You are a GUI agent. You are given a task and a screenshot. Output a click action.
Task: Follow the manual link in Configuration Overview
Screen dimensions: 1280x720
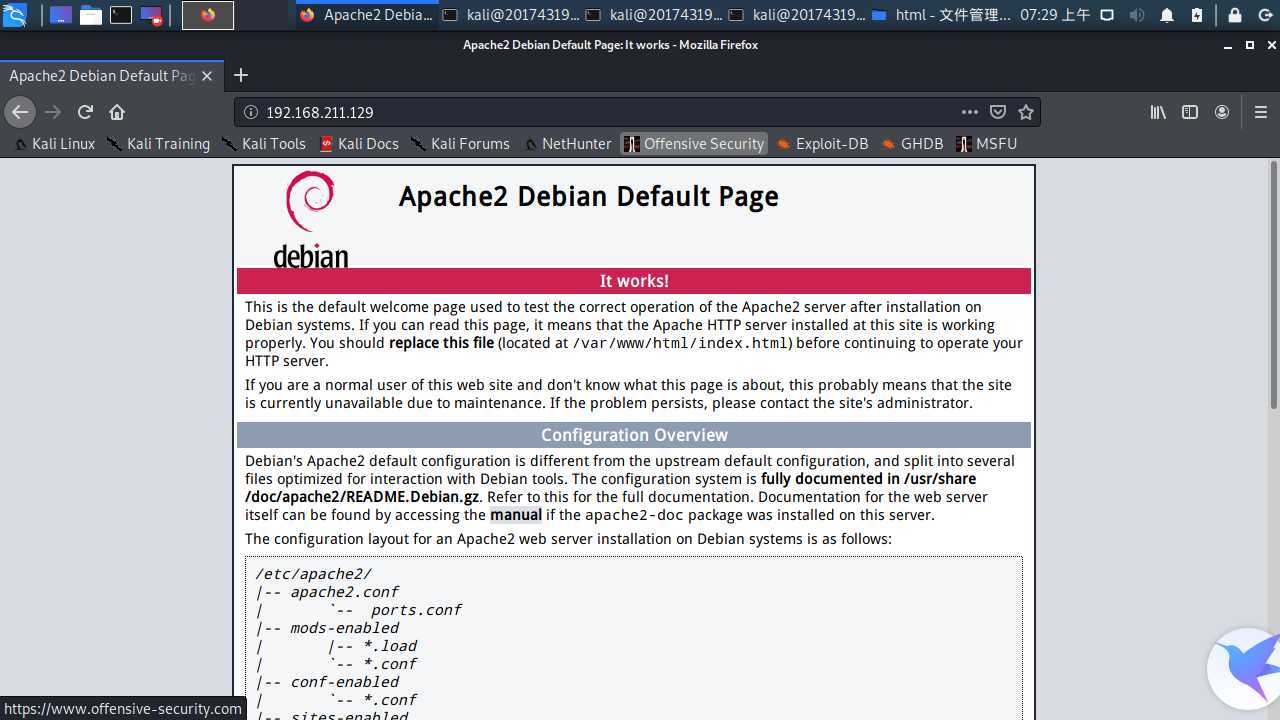coord(515,515)
